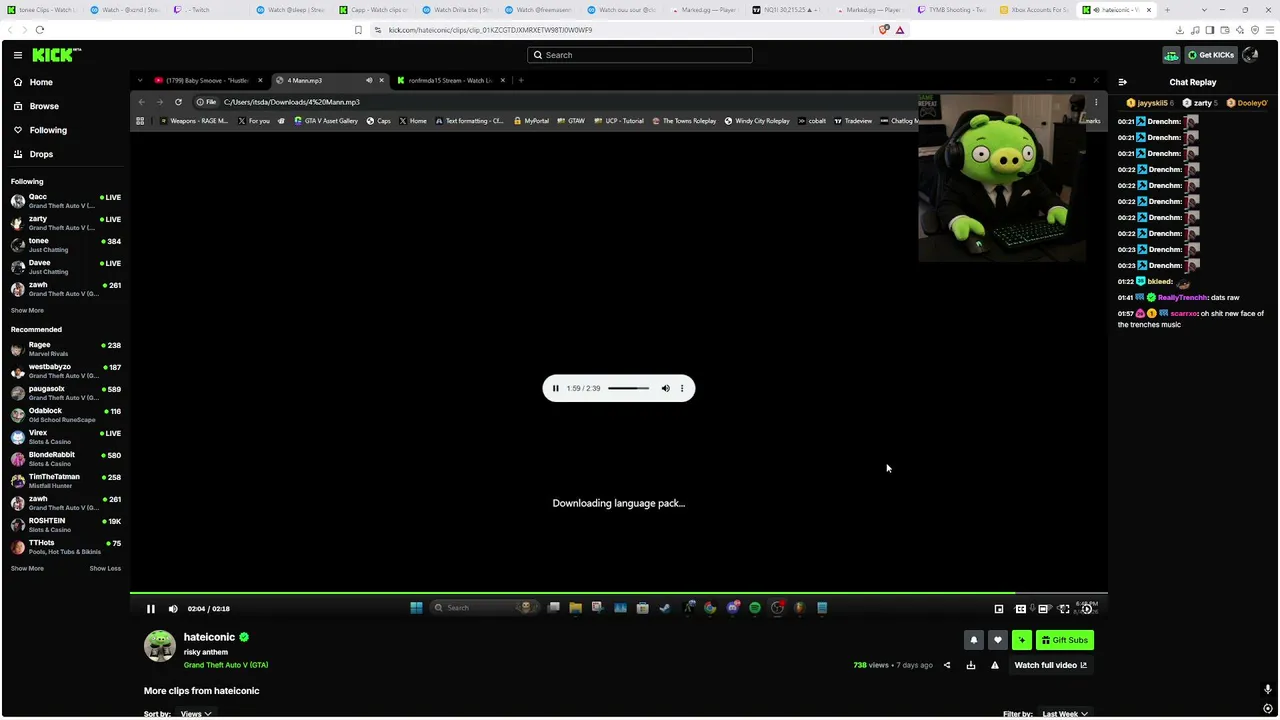Pause the Kick clip playback
Screen dimensions: 1280x720
click(151, 609)
